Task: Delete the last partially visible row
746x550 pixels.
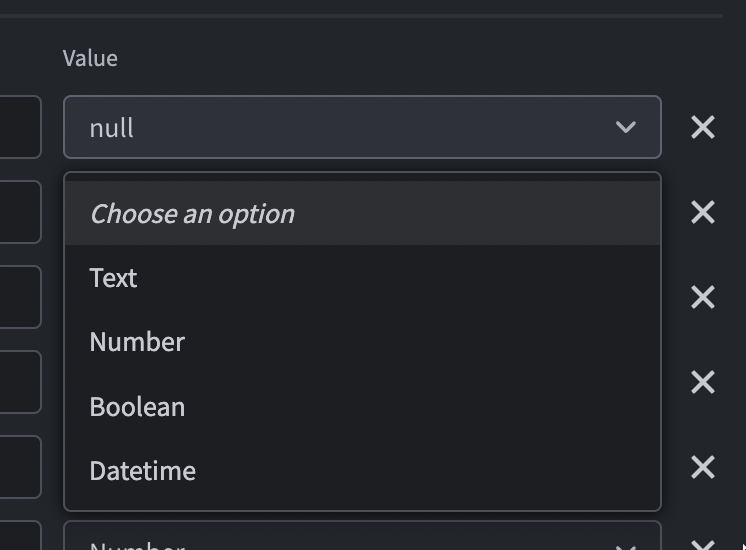Action: click(x=703, y=544)
